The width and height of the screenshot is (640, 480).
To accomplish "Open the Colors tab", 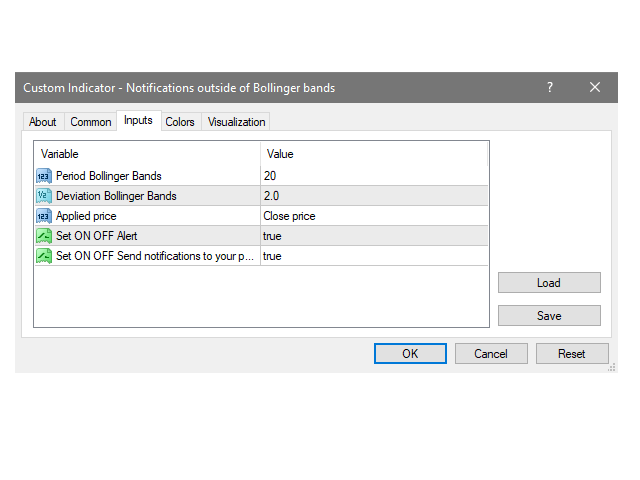I will [x=180, y=122].
